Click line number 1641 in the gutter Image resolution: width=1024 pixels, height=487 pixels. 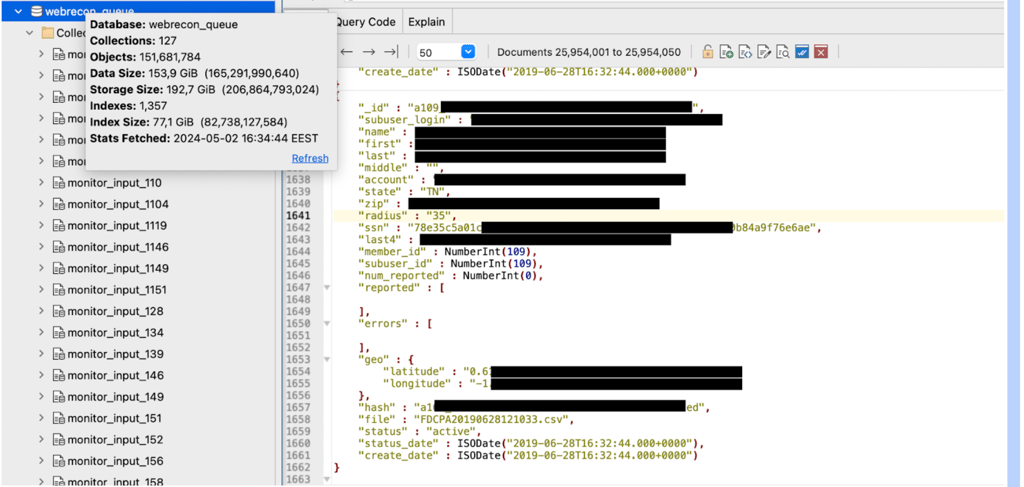click(x=298, y=215)
